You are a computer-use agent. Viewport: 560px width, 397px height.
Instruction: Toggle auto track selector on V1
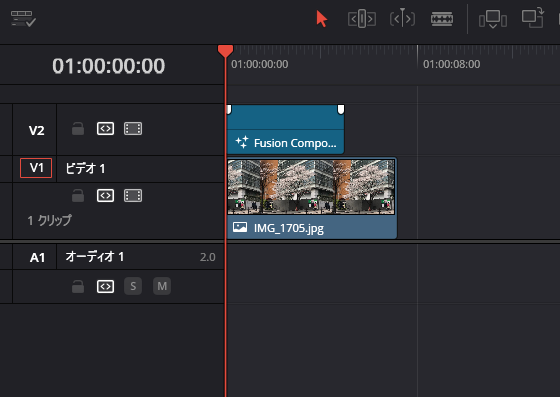(105, 196)
